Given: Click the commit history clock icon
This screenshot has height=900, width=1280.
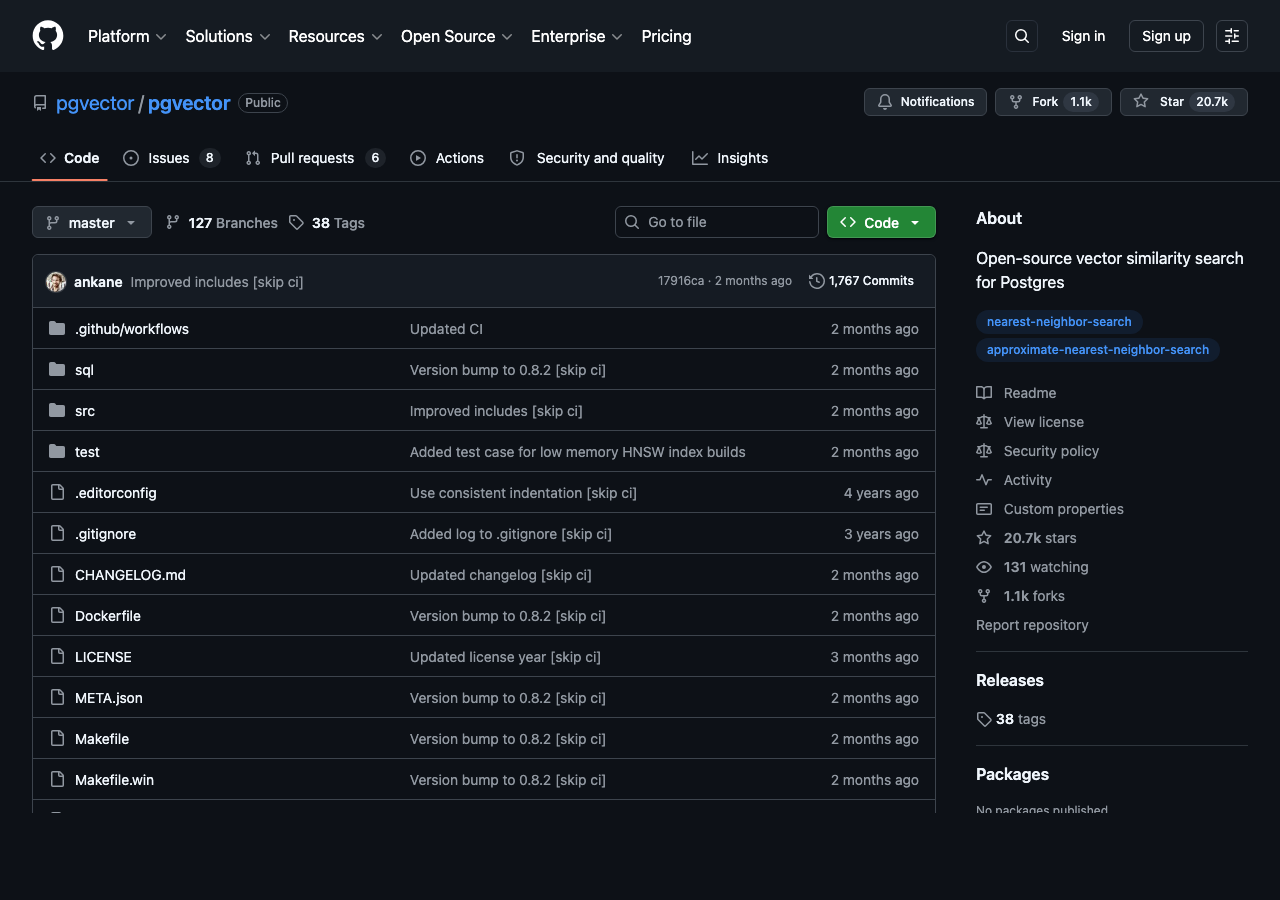Looking at the screenshot, I should click(x=816, y=281).
